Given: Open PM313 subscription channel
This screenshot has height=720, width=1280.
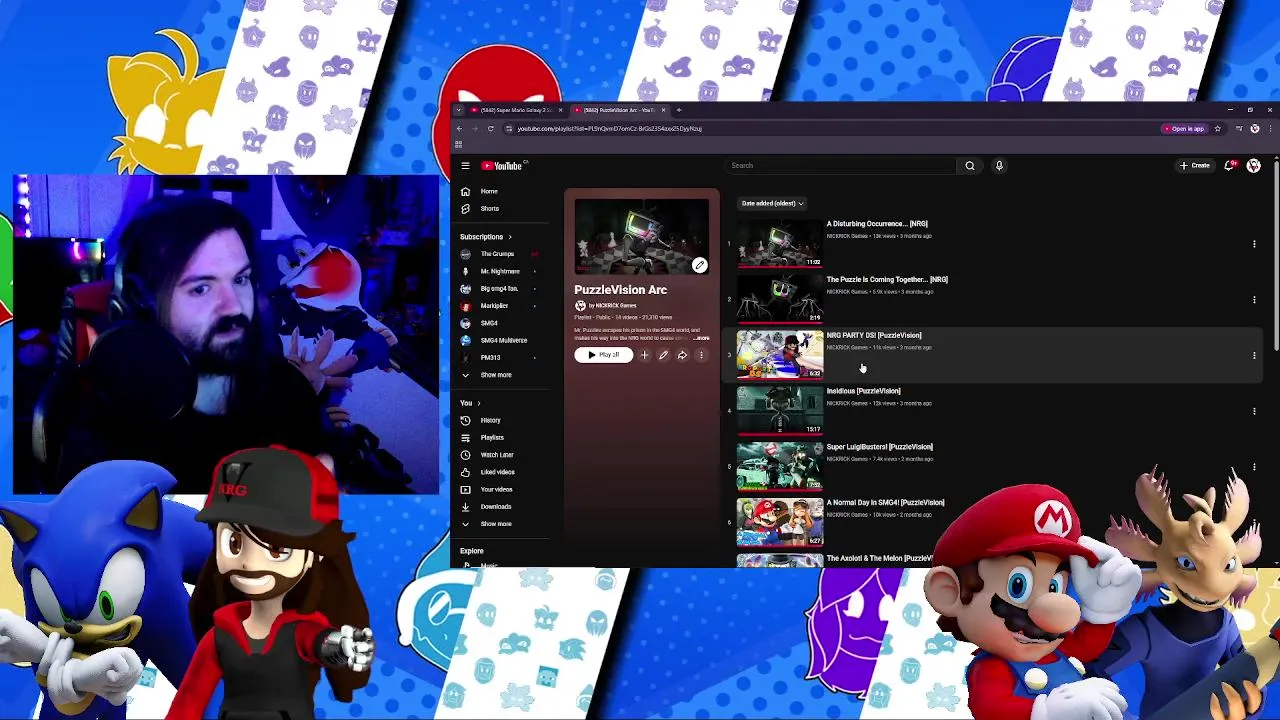Looking at the screenshot, I should [500, 357].
